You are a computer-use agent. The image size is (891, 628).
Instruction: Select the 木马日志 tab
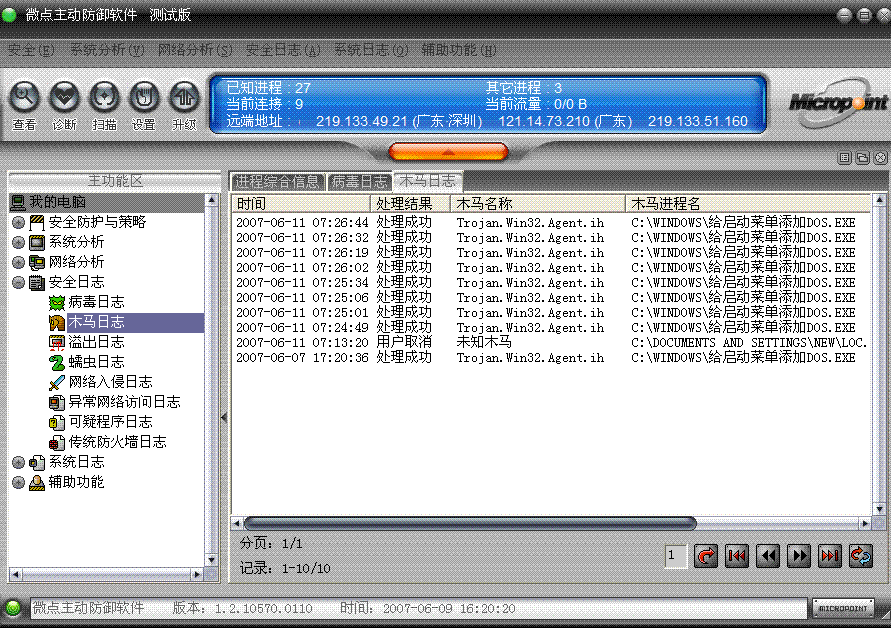click(428, 181)
